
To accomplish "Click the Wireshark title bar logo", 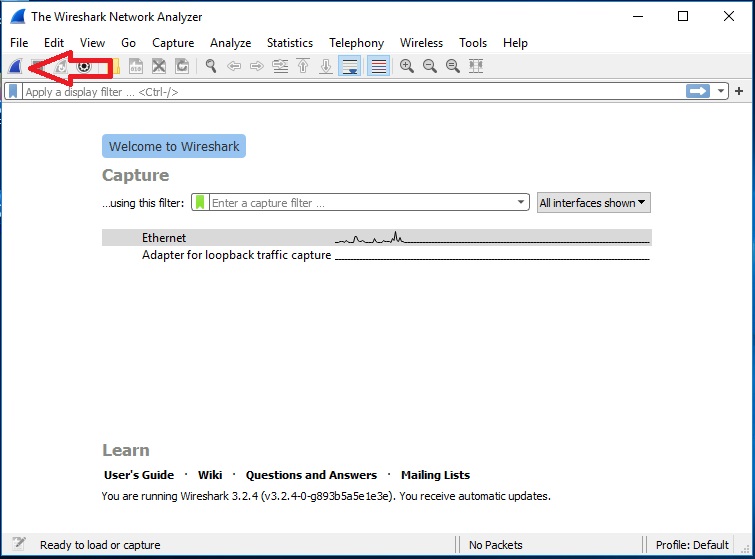I will tap(18, 16).
